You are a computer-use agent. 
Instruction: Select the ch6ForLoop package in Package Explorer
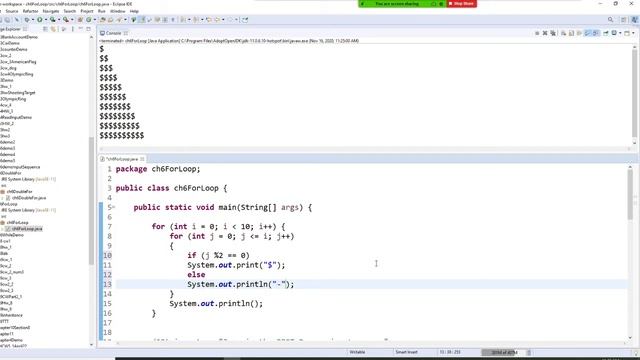click(17, 223)
